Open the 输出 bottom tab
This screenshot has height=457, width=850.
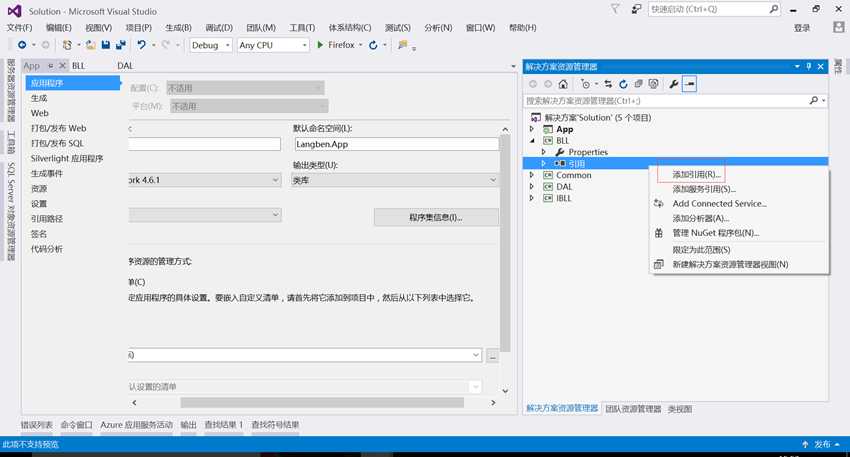click(x=188, y=424)
